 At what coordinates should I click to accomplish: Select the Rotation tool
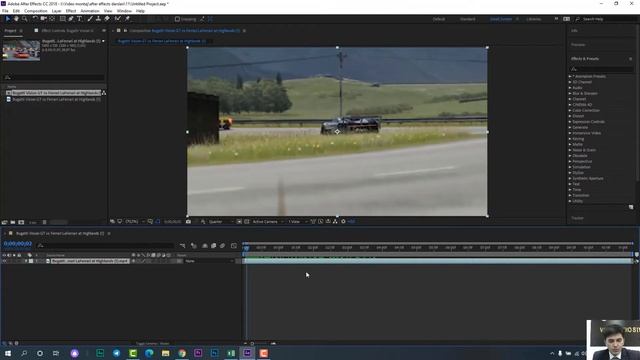[x=35, y=19]
